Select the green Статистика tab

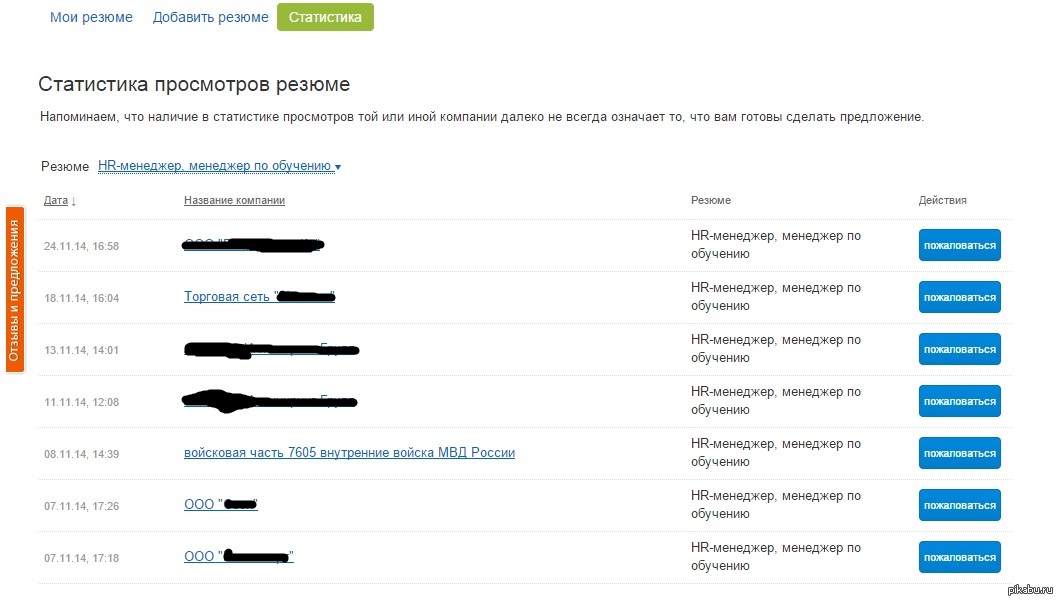(325, 17)
